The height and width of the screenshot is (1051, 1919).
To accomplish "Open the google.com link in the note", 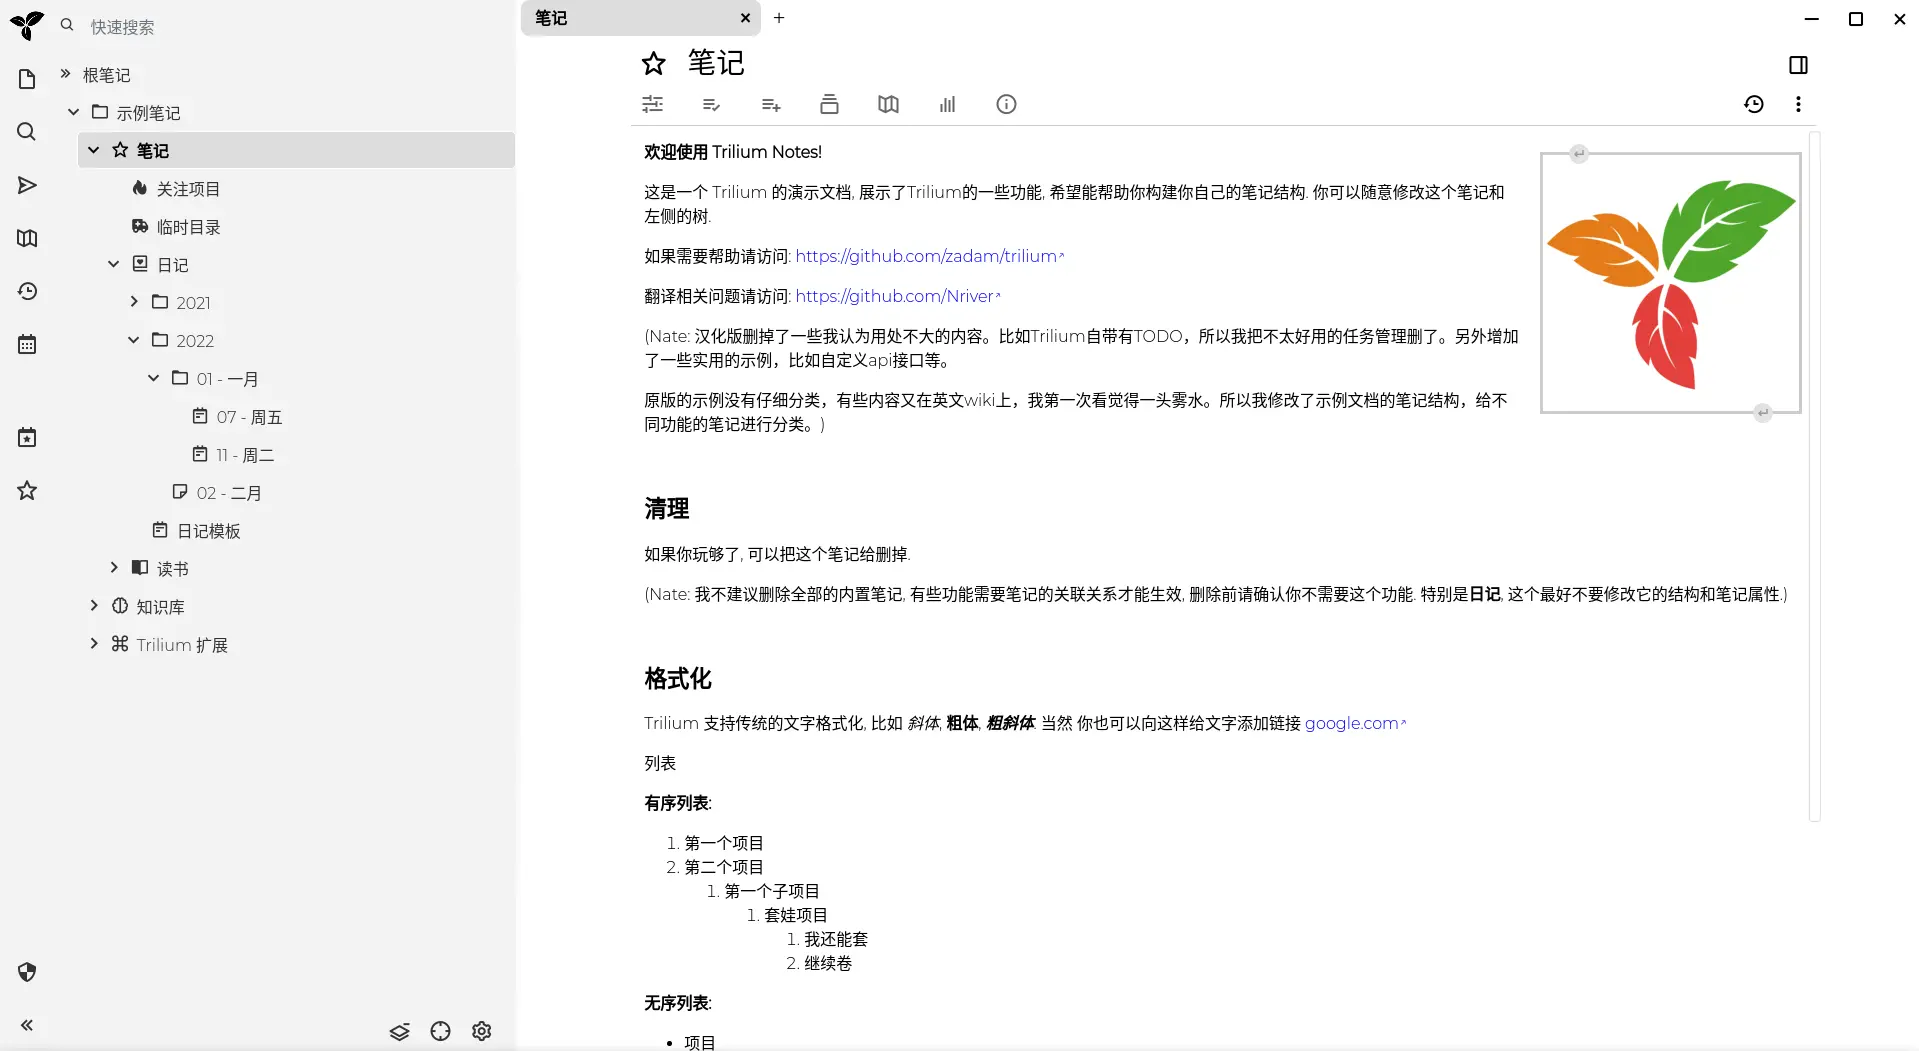I will (x=1351, y=723).
